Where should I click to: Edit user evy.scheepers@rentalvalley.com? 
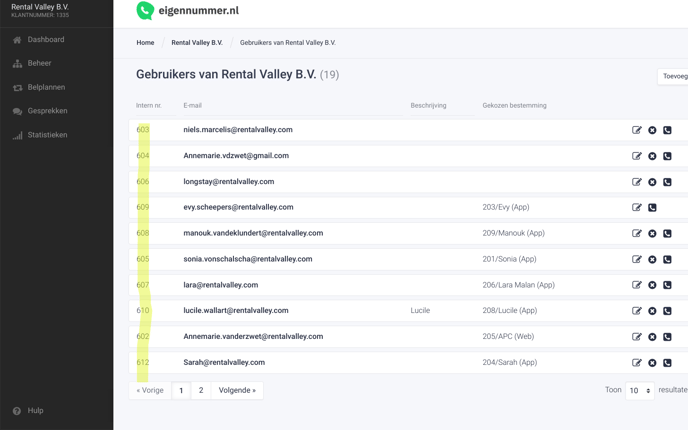tap(637, 208)
